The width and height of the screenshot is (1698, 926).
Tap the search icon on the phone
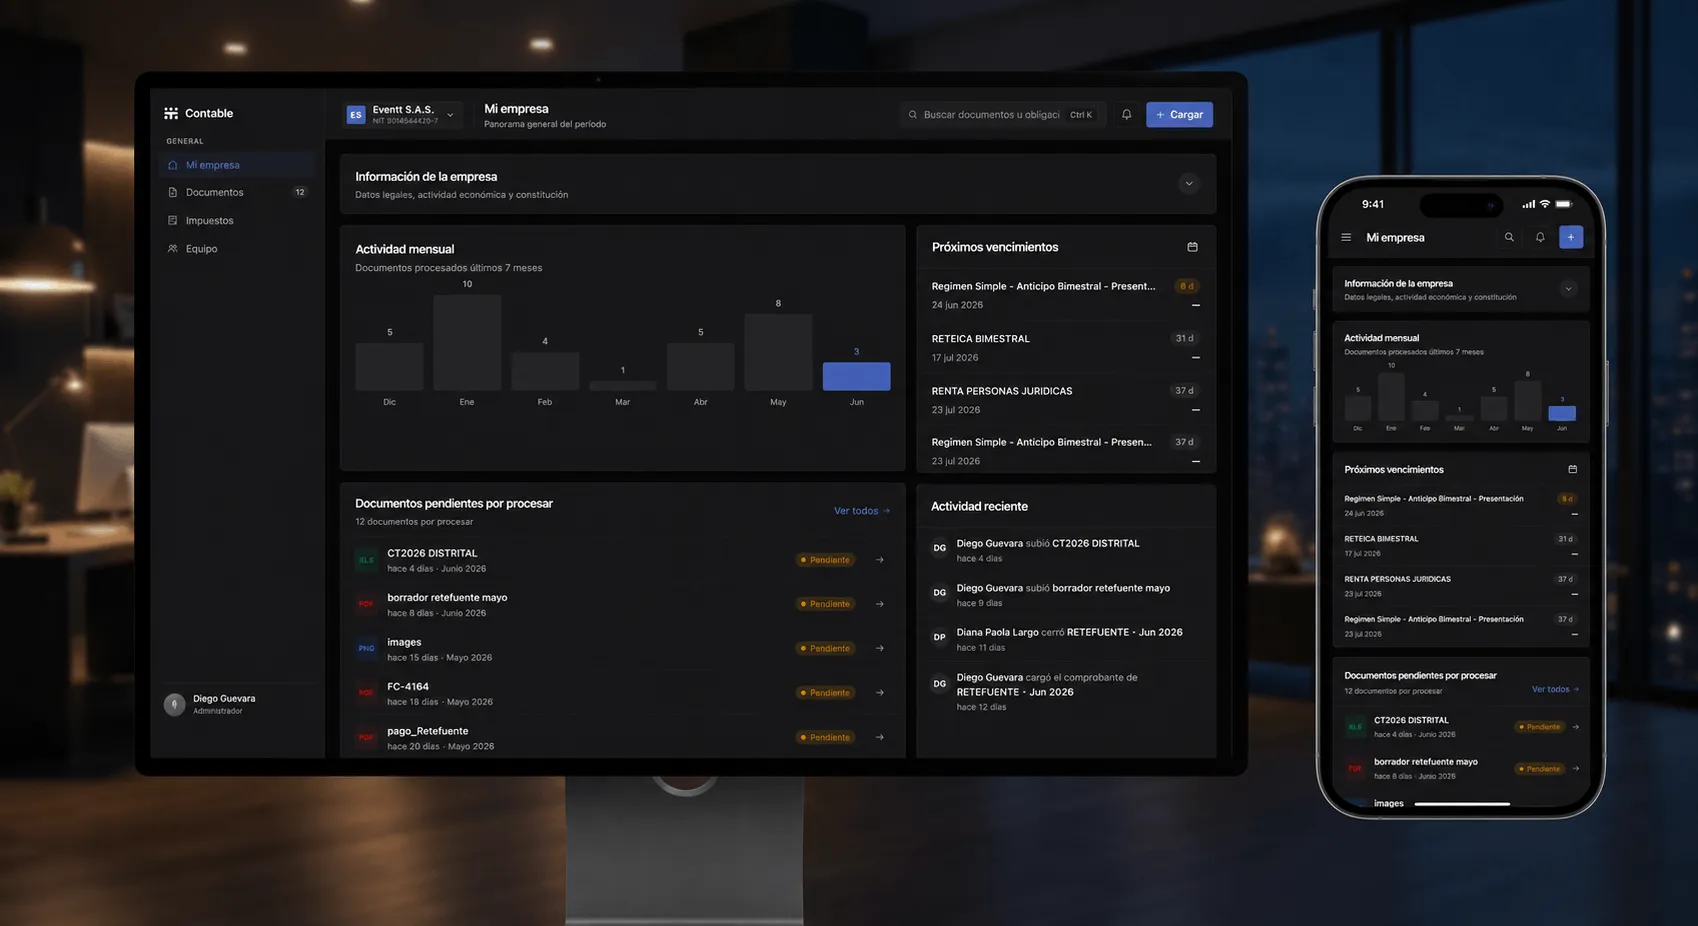point(1509,237)
